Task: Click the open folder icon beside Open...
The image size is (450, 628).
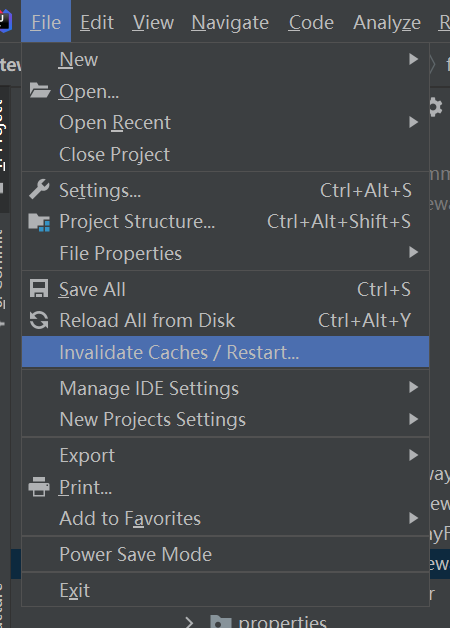Action: point(40,91)
